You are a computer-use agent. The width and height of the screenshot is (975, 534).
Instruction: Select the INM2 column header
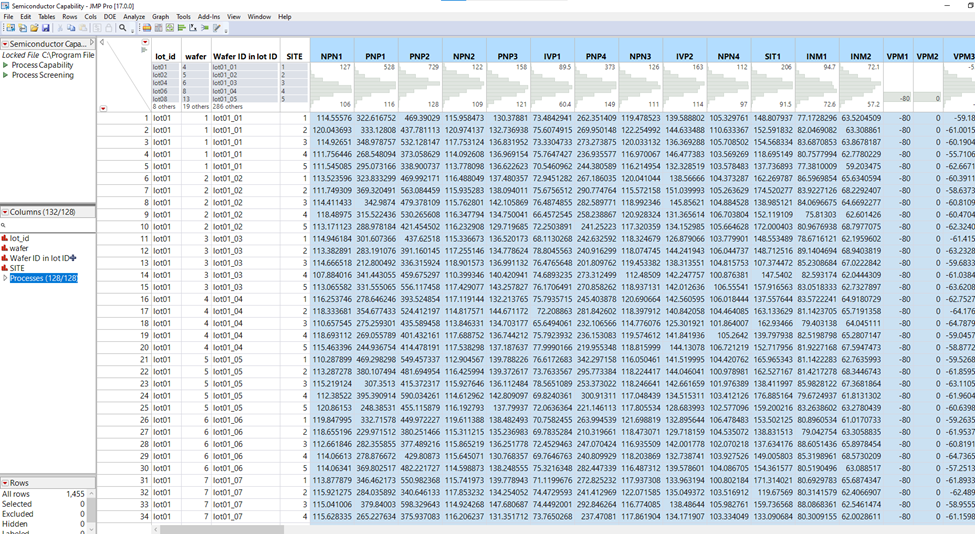[861, 56]
